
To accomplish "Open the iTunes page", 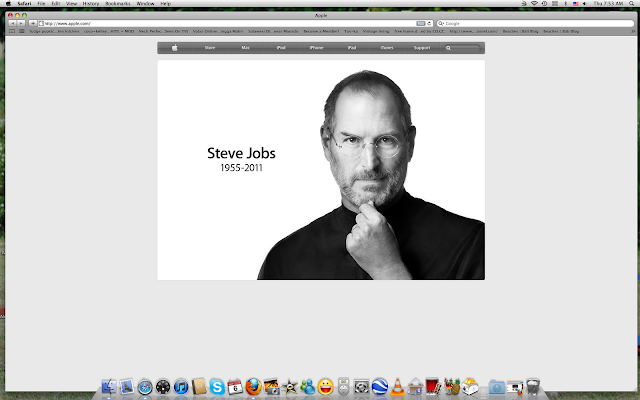I will [387, 48].
